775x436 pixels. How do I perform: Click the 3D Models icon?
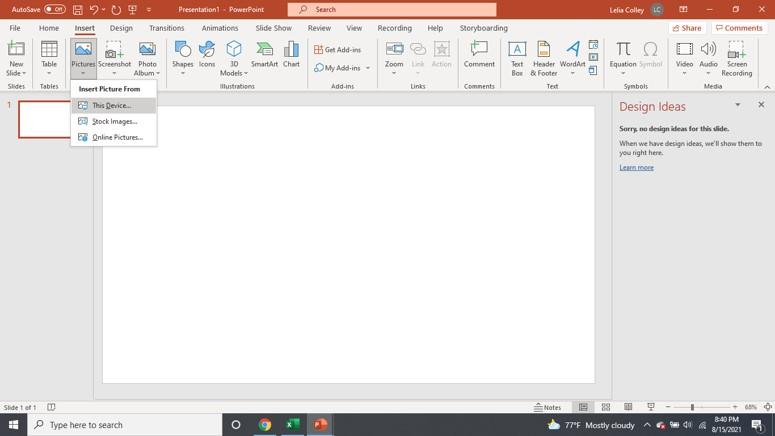coord(234,58)
